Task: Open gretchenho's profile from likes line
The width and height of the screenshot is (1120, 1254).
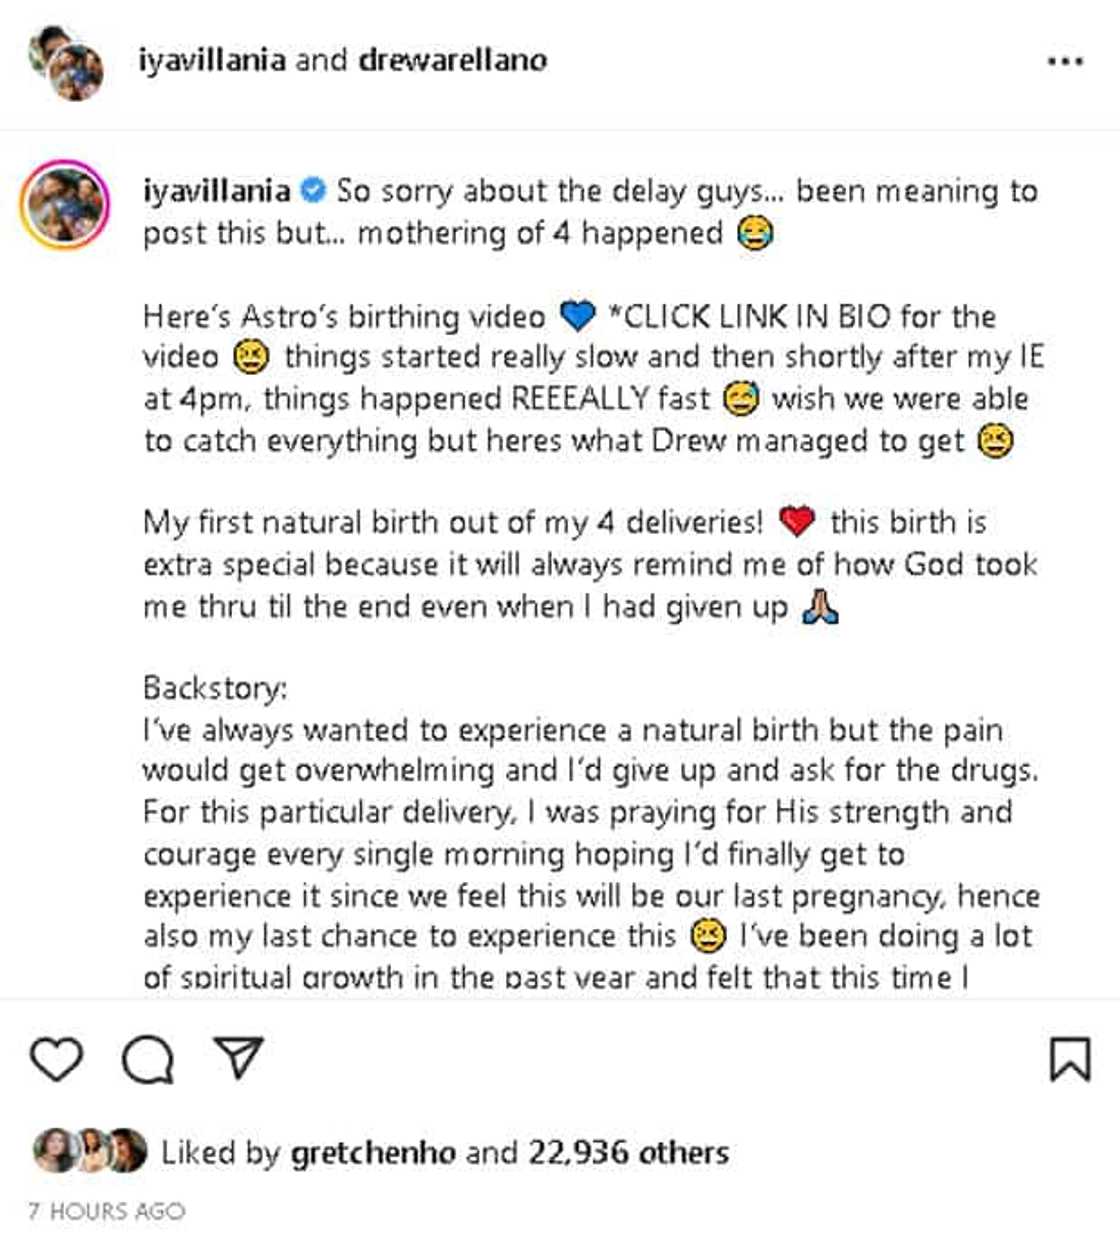Action: point(373,1152)
